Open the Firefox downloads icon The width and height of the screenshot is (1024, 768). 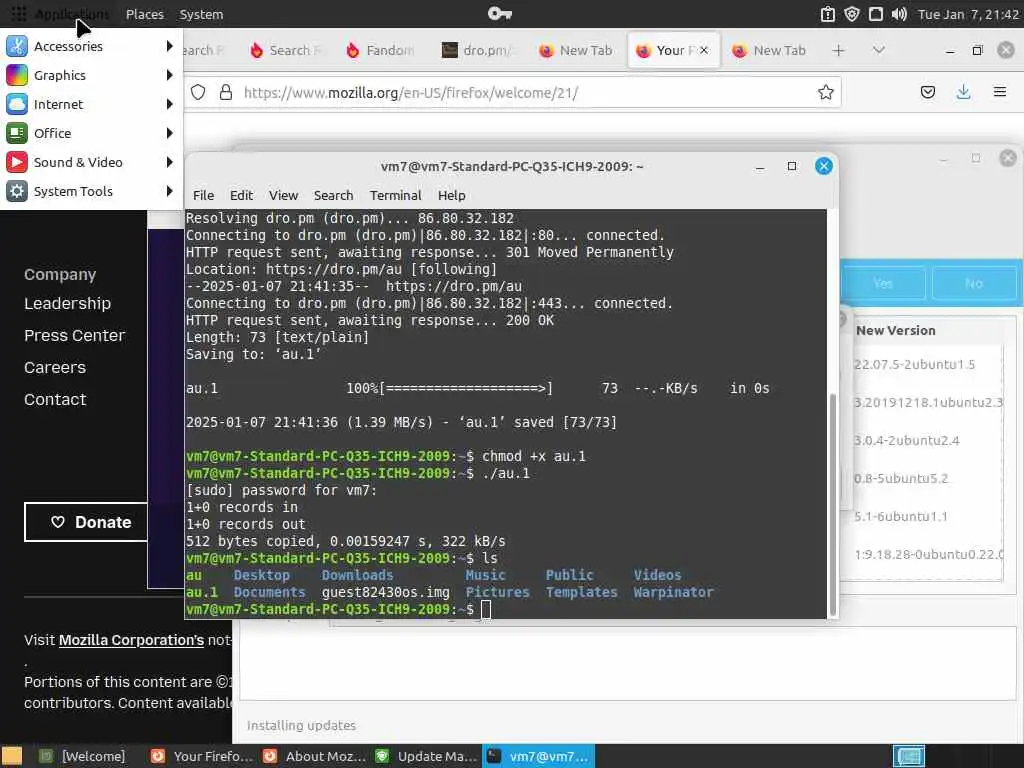click(963, 92)
